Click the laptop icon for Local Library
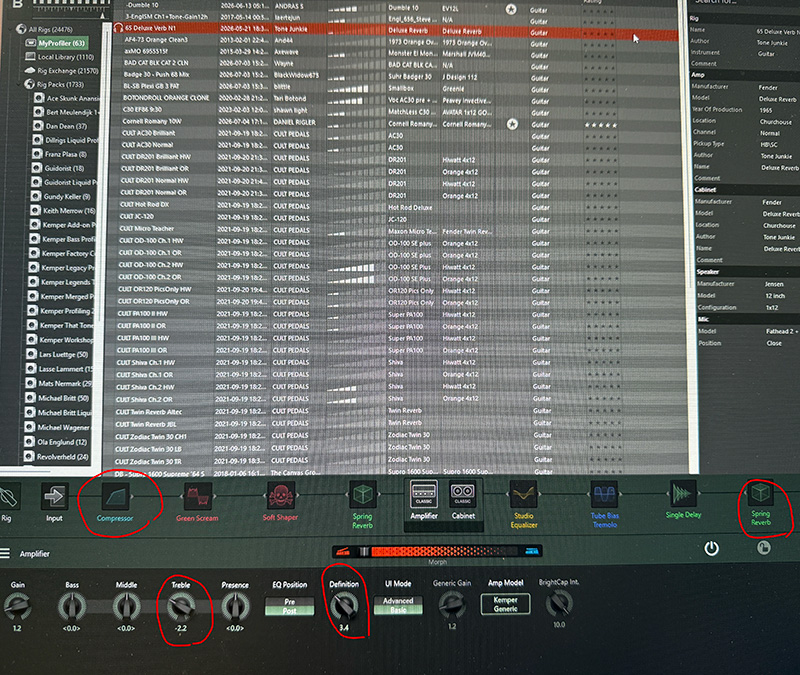The image size is (800, 675). click(31, 57)
